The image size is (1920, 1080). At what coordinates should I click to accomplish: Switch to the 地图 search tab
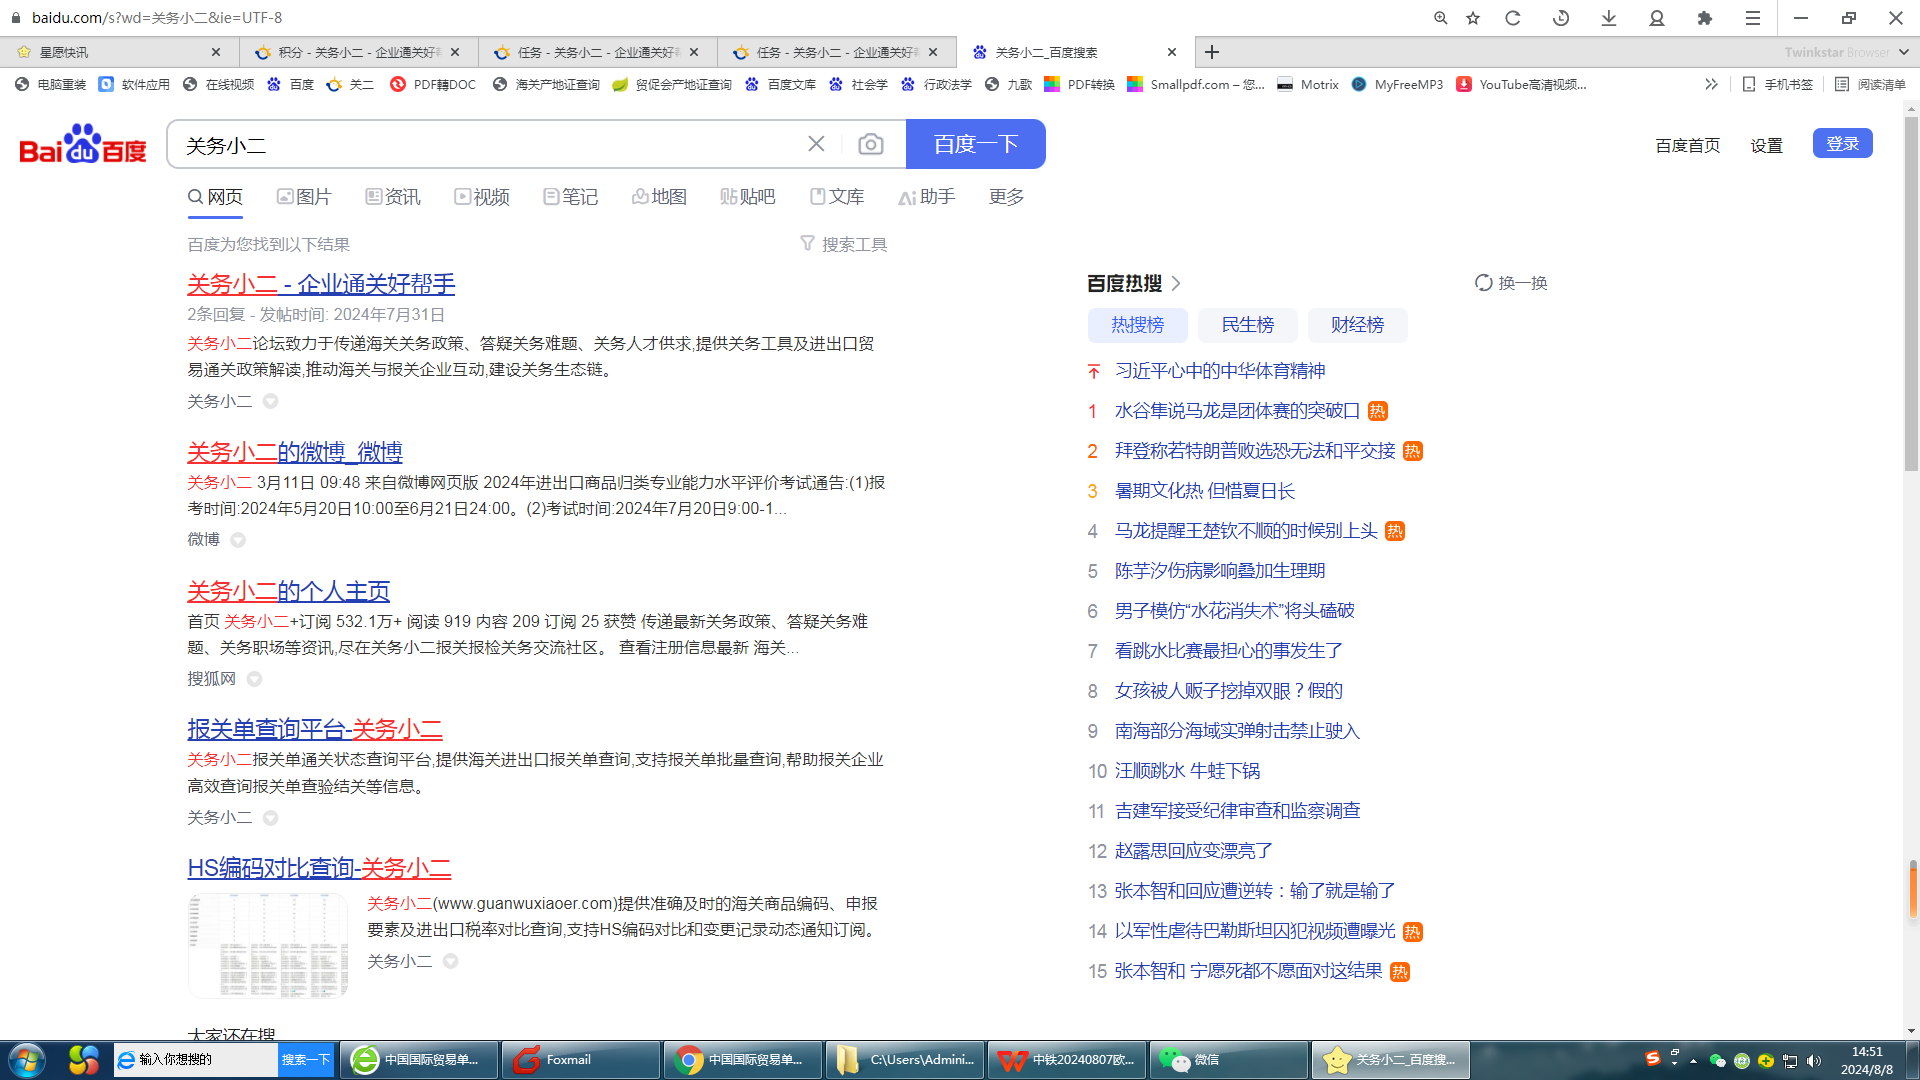tap(660, 197)
